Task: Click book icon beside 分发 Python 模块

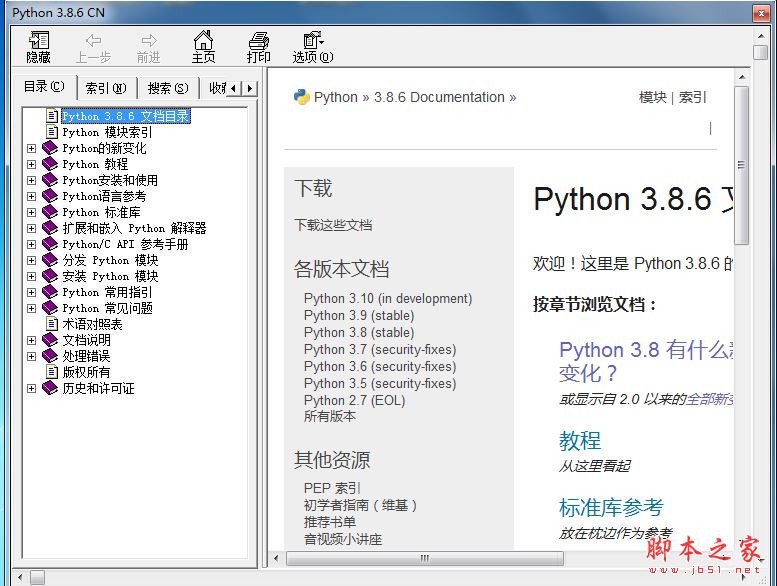Action: click(x=50, y=260)
